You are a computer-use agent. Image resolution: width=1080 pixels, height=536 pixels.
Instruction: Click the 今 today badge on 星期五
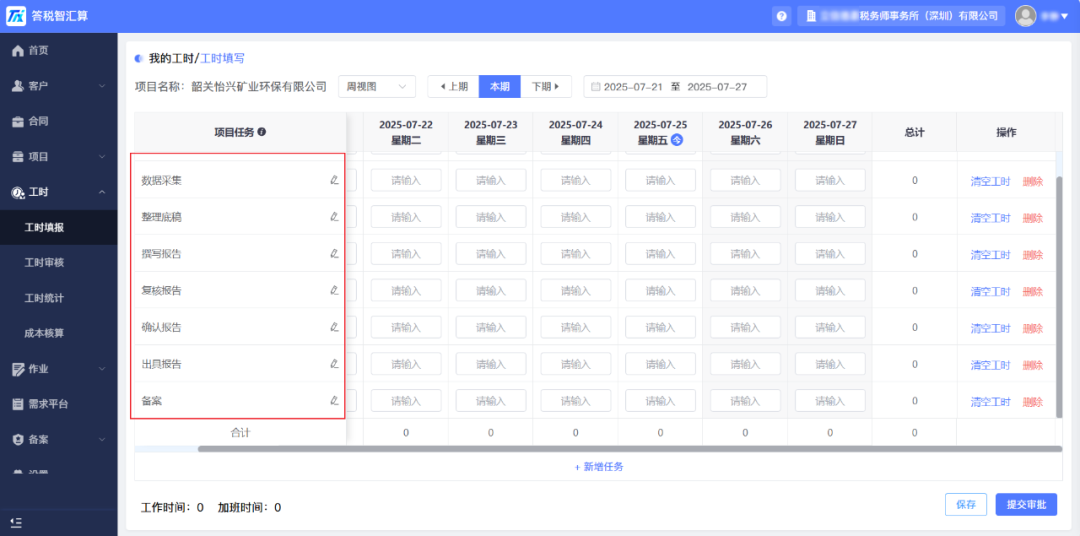click(677, 140)
